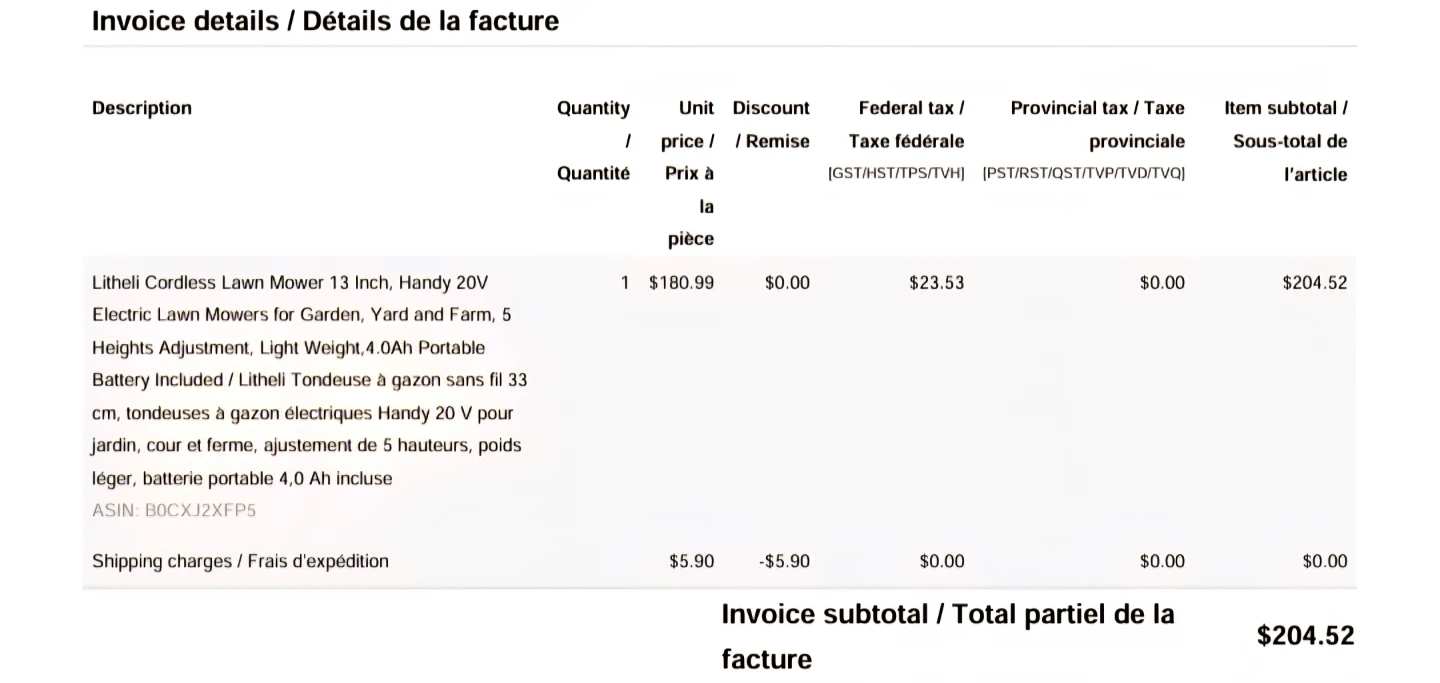The image size is (1440, 683).
Task: Select the Description column header
Action: [x=142, y=108]
